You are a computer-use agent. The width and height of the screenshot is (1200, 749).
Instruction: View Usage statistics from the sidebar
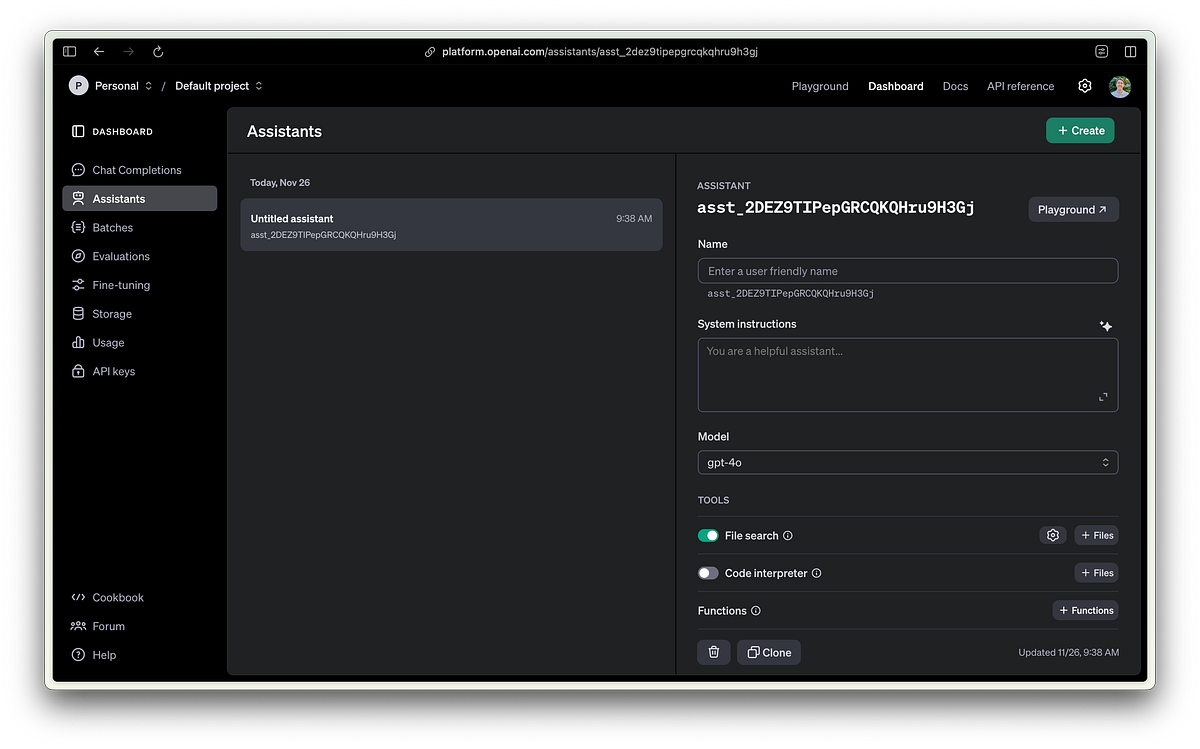click(x=108, y=342)
